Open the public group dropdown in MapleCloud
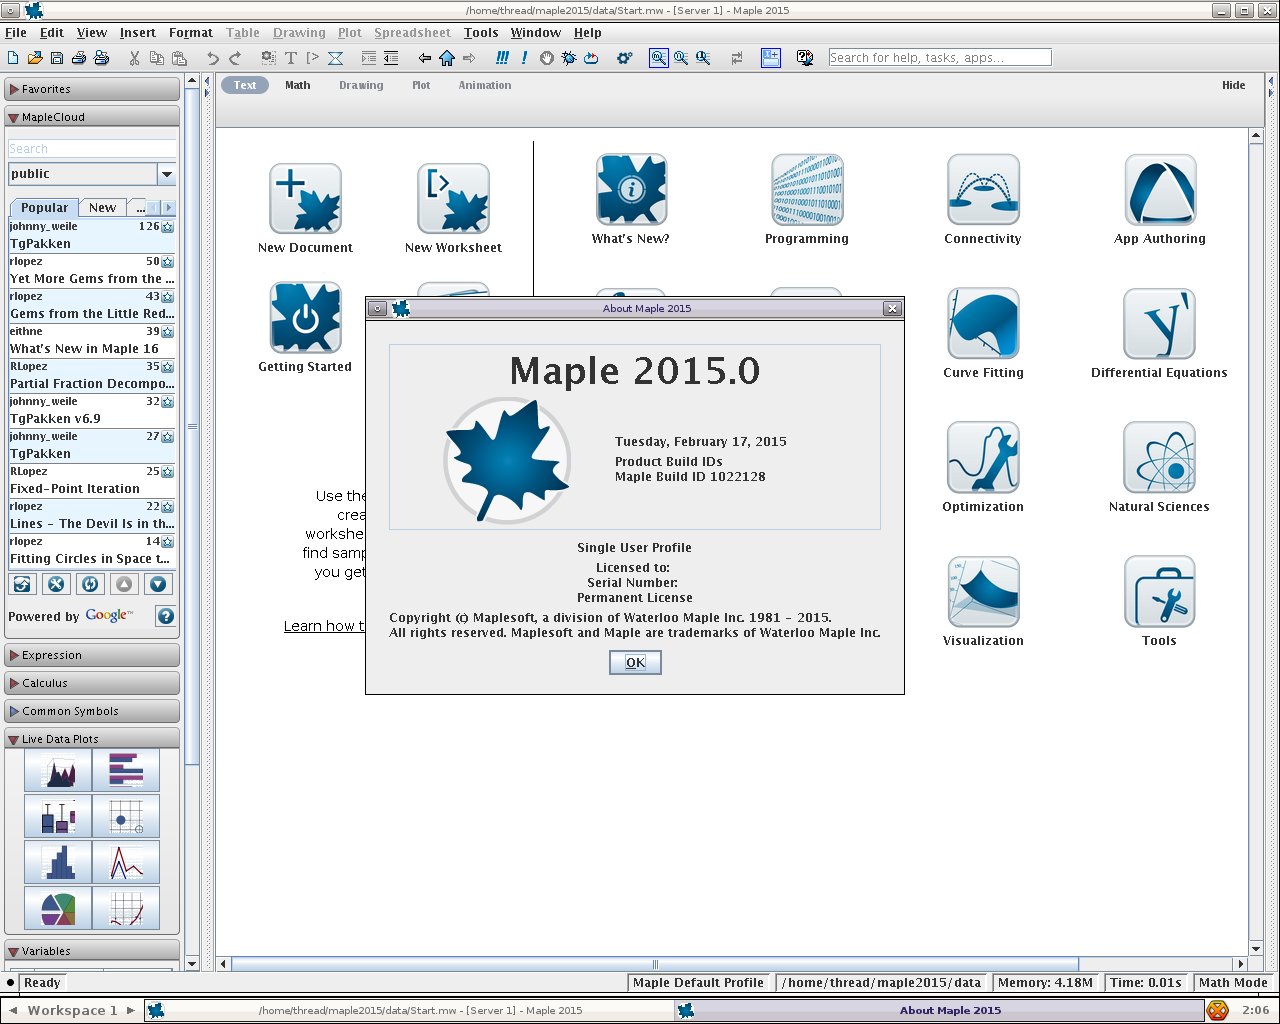The image size is (1280, 1024). pyautogui.click(x=167, y=174)
